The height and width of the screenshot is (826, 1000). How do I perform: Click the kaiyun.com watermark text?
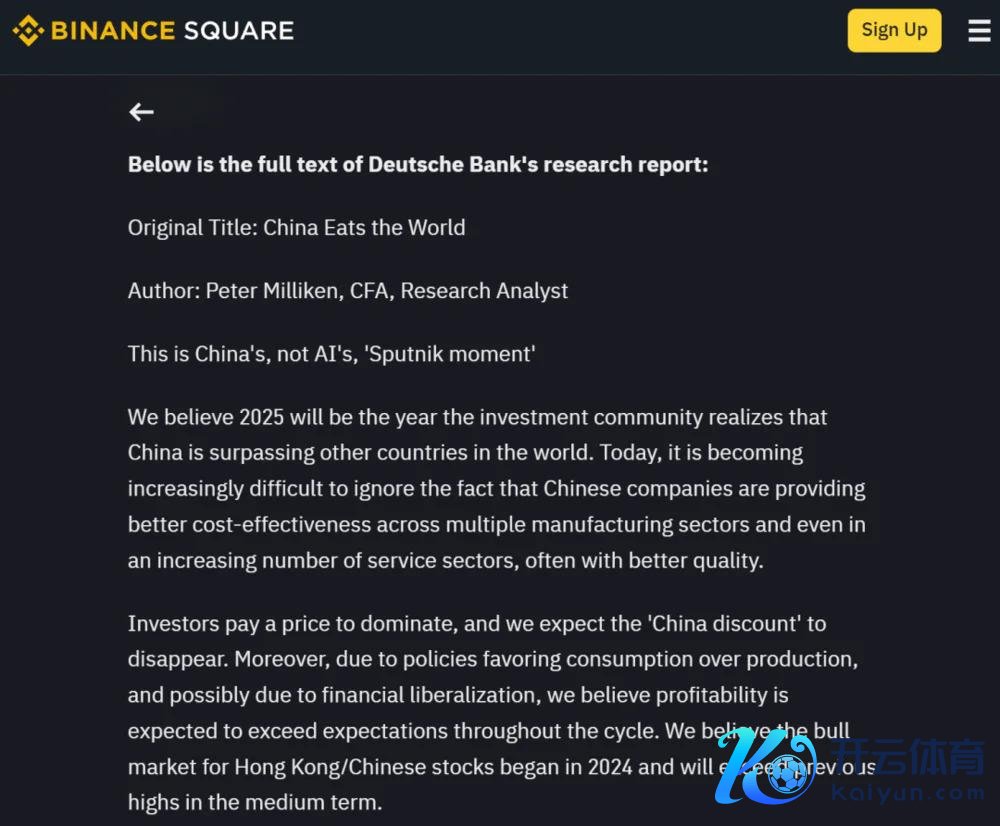click(907, 793)
